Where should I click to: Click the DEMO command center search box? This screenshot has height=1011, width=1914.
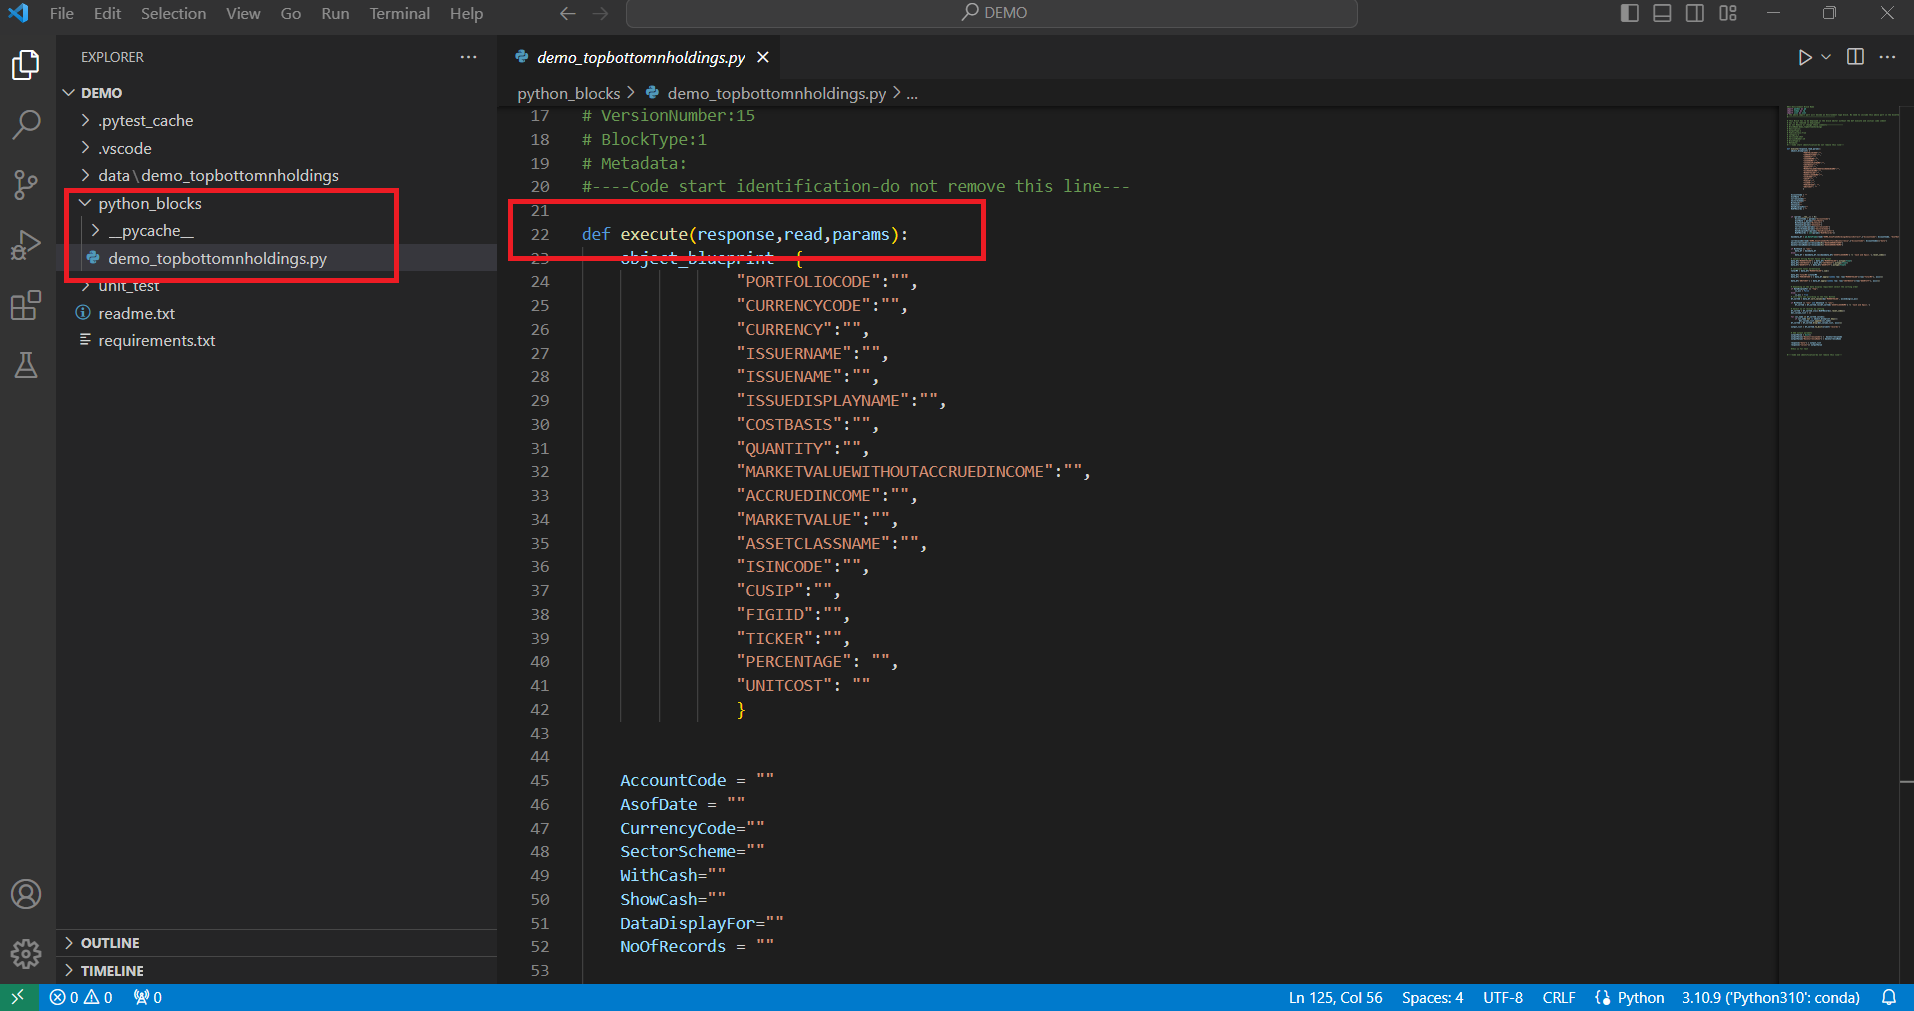[991, 13]
